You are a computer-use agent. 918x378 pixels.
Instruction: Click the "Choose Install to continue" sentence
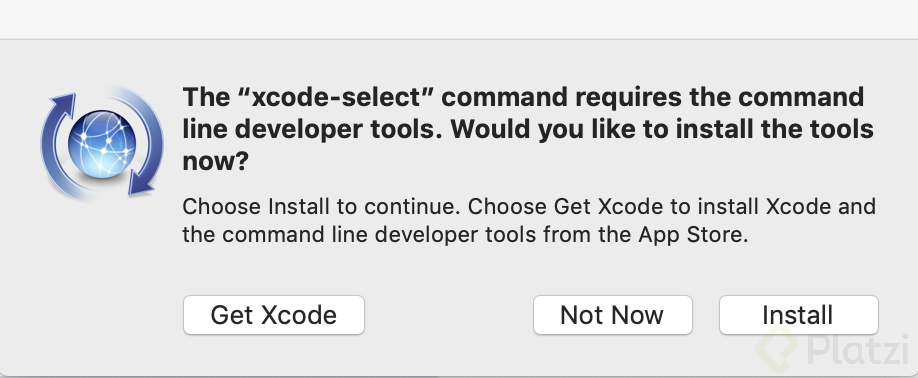tap(321, 207)
